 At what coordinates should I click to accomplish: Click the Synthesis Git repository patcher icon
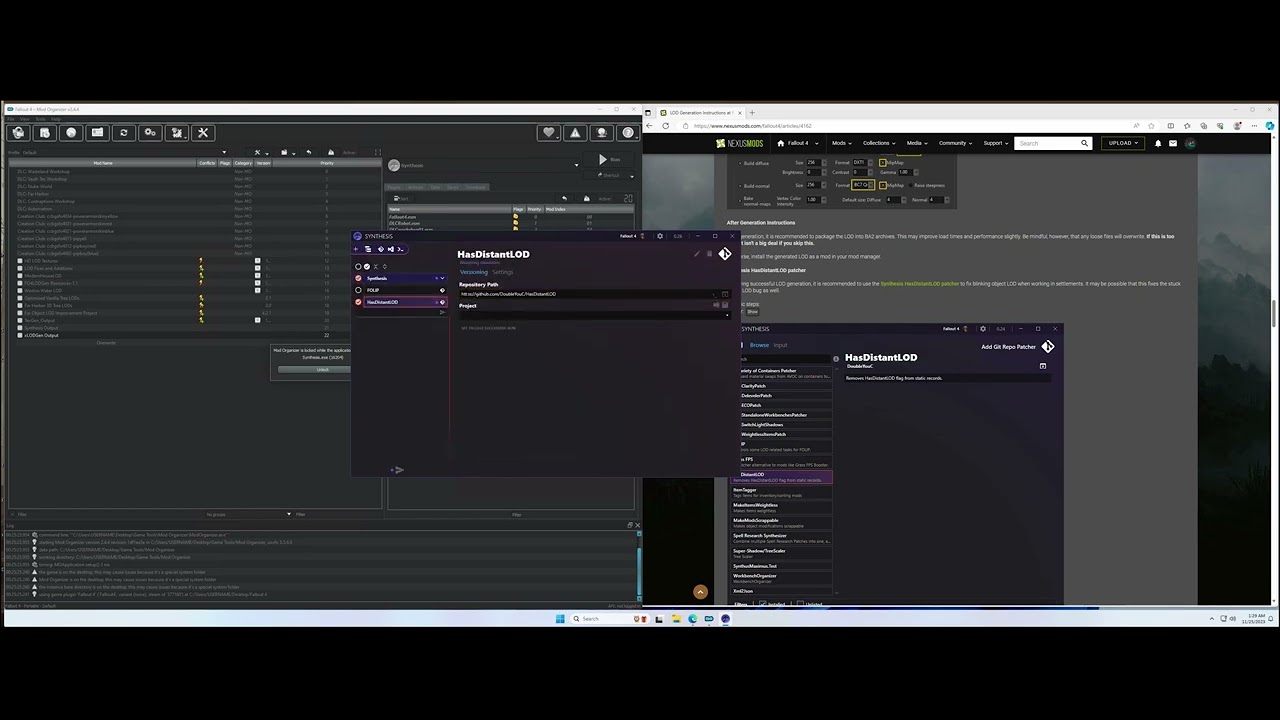pyautogui.click(x=380, y=249)
